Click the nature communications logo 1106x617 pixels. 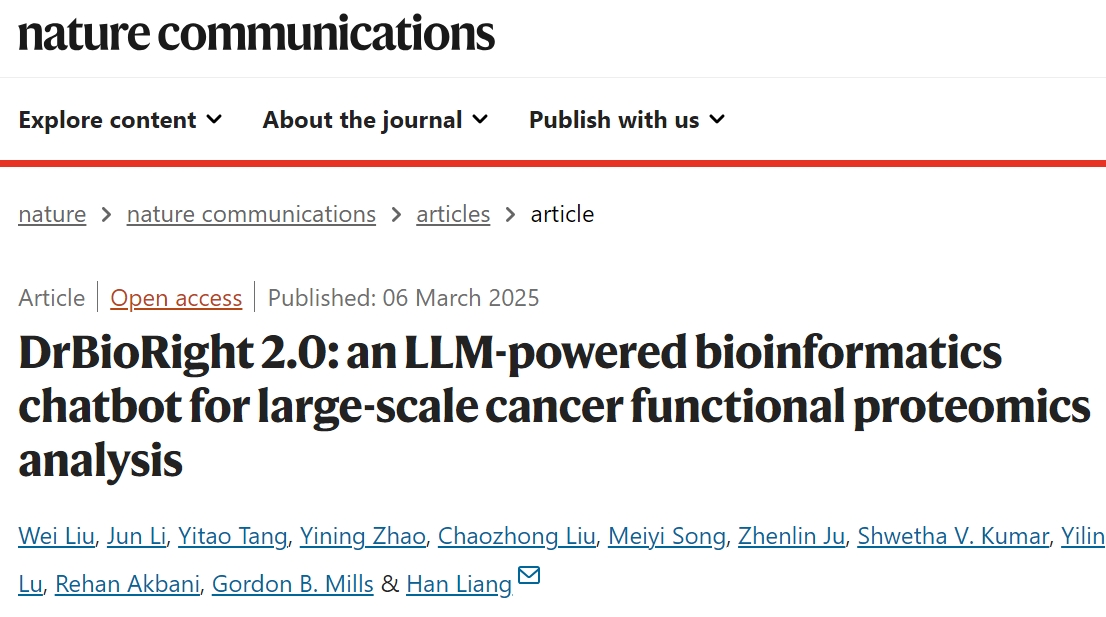[x=256, y=34]
